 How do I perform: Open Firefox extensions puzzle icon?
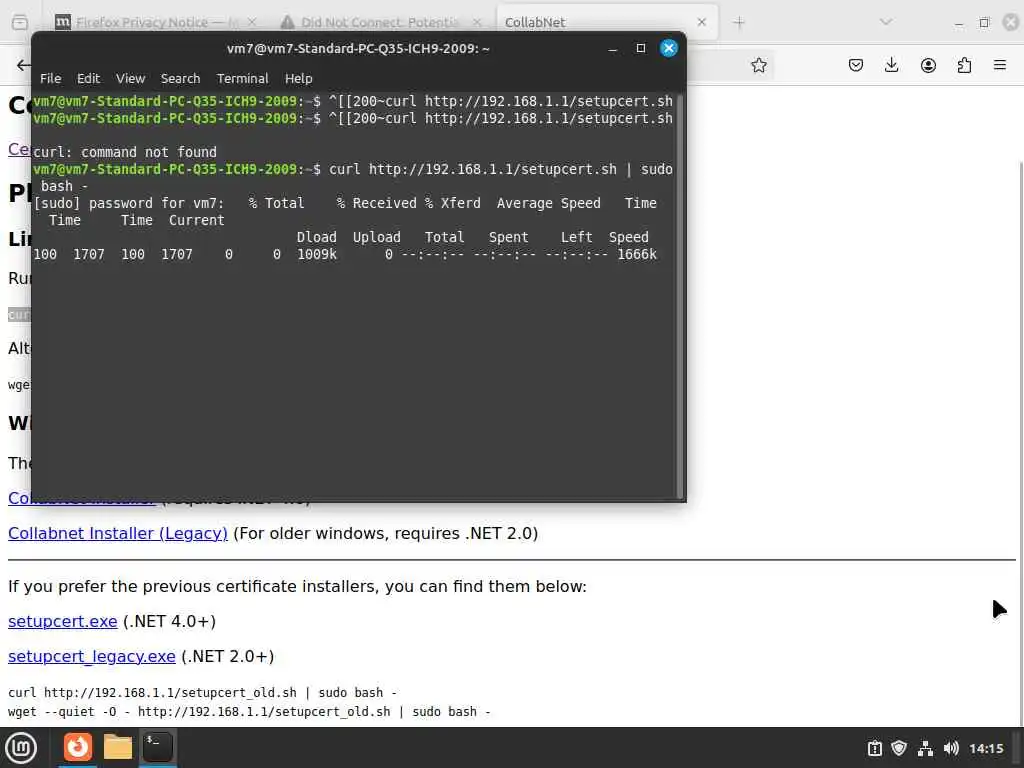(x=964, y=65)
